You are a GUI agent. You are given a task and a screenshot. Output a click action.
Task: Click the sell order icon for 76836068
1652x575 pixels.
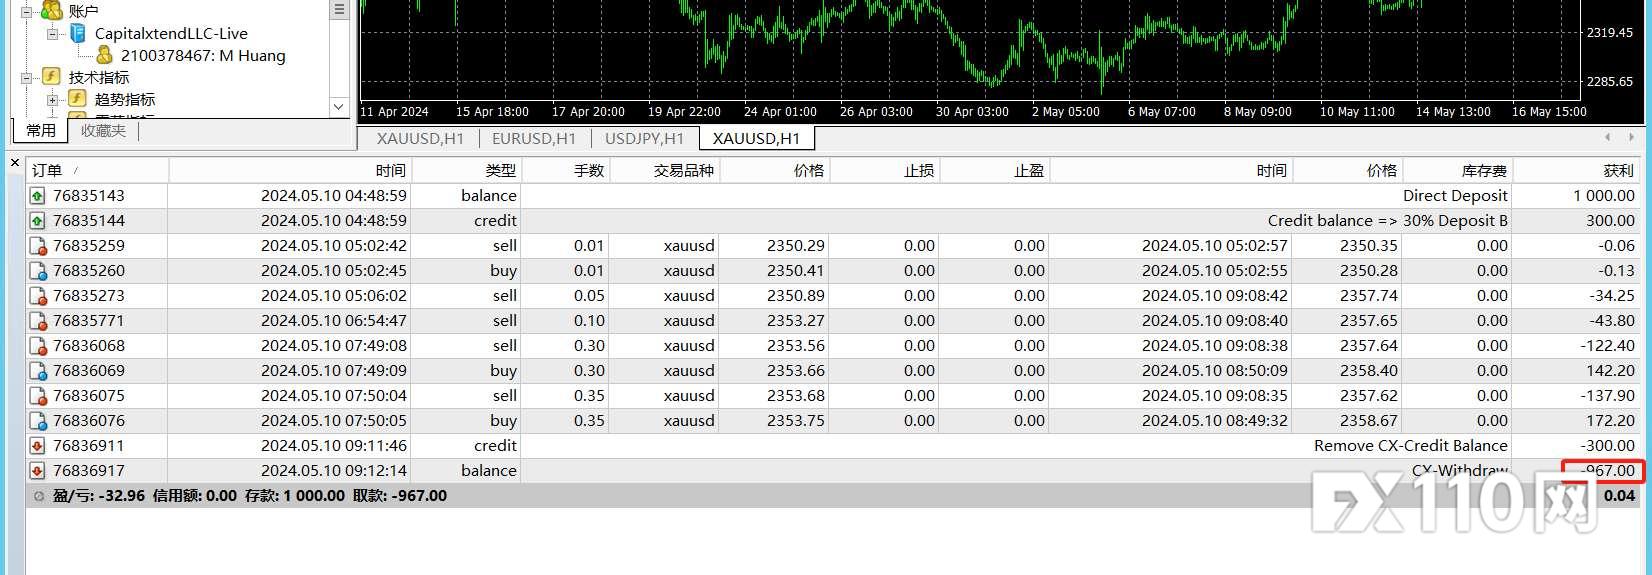(x=38, y=346)
